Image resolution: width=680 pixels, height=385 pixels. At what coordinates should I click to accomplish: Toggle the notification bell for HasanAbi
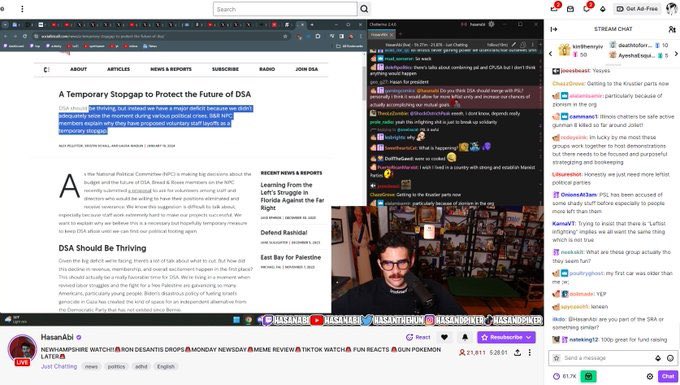click(465, 337)
